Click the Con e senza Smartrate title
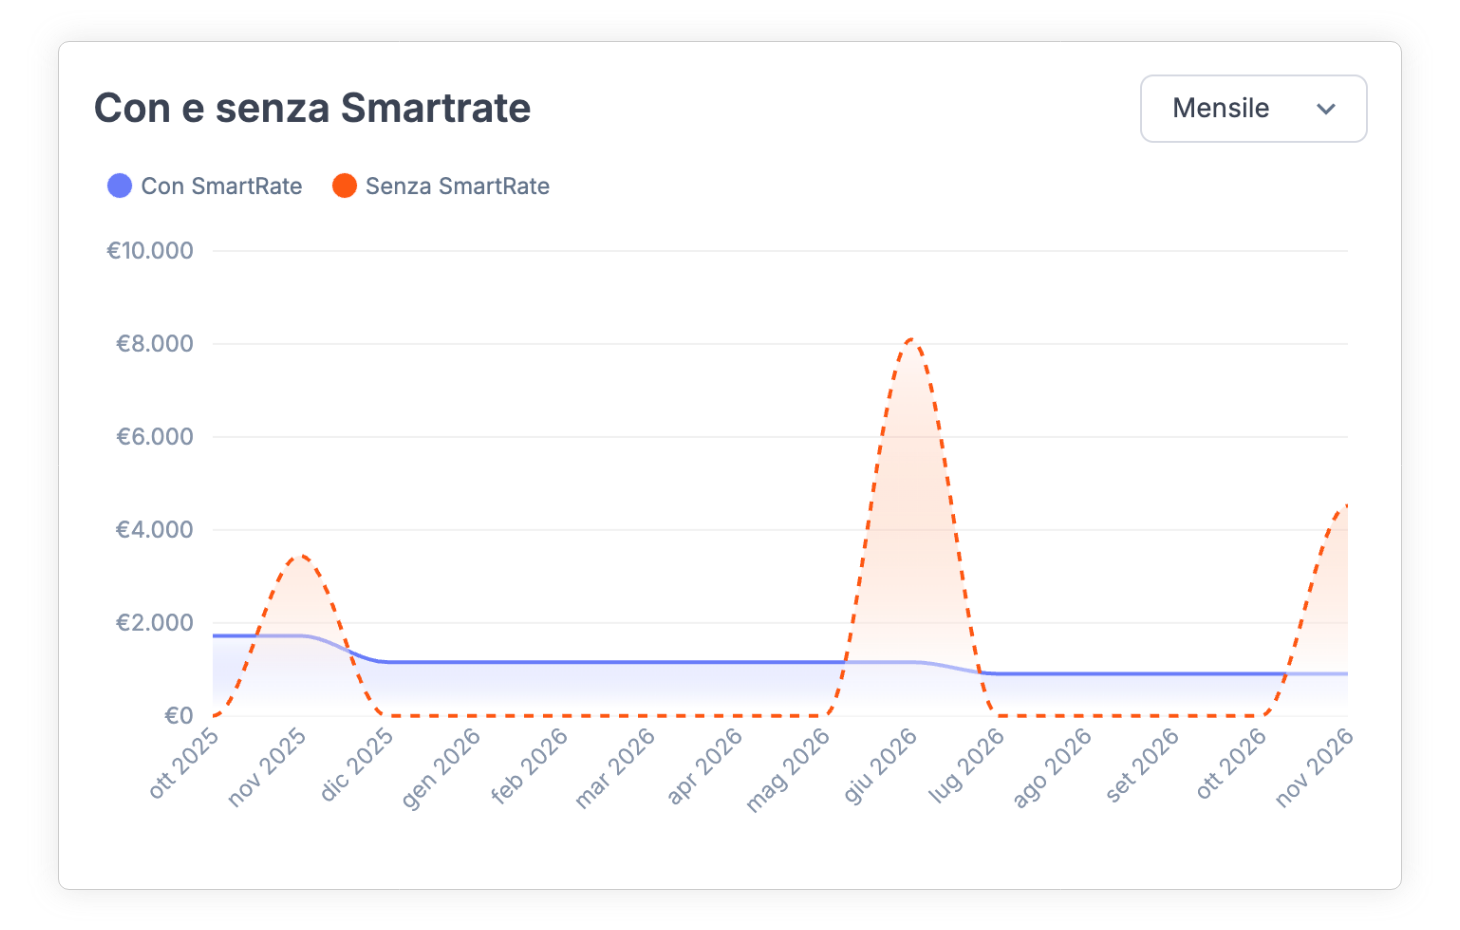 pyautogui.click(x=312, y=108)
